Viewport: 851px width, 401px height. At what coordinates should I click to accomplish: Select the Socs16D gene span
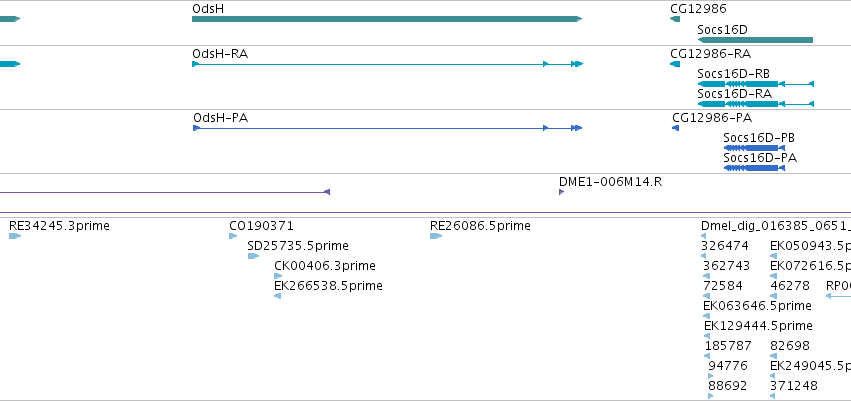pyautogui.click(x=755, y=40)
